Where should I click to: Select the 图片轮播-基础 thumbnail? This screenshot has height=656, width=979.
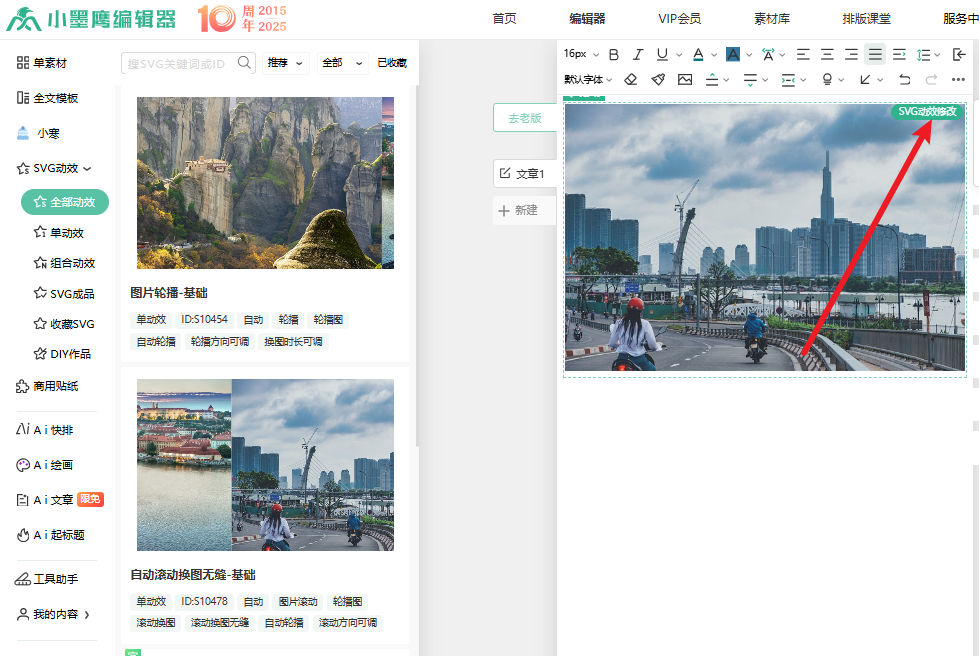click(x=265, y=183)
